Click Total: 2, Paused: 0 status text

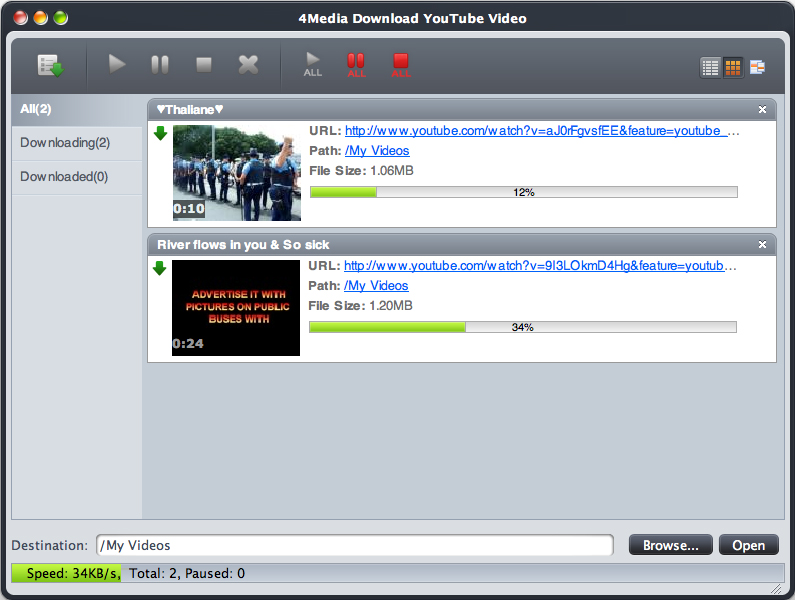coord(187,573)
